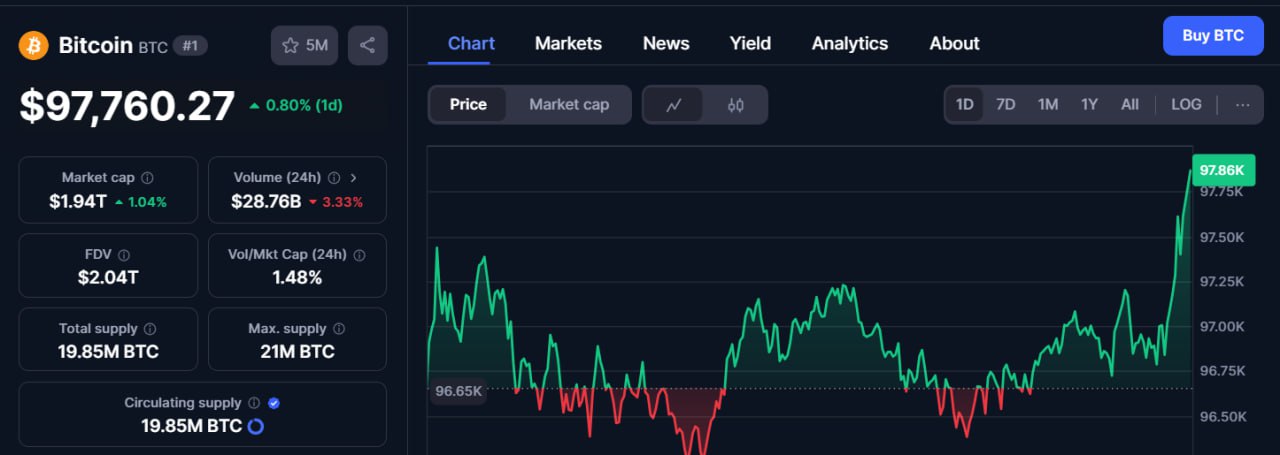Click the 19.85M BTC total supply value
Viewport: 1280px width, 455px height.
tap(108, 351)
